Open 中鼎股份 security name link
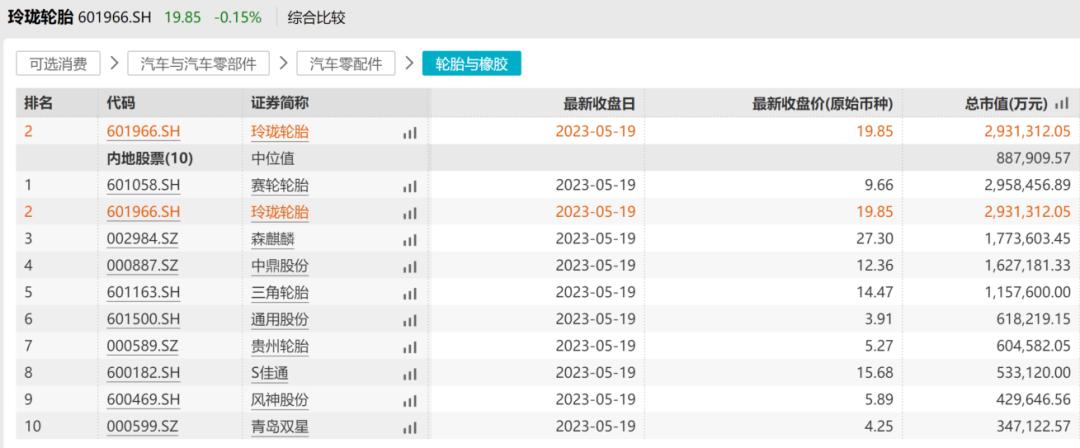 [280, 266]
